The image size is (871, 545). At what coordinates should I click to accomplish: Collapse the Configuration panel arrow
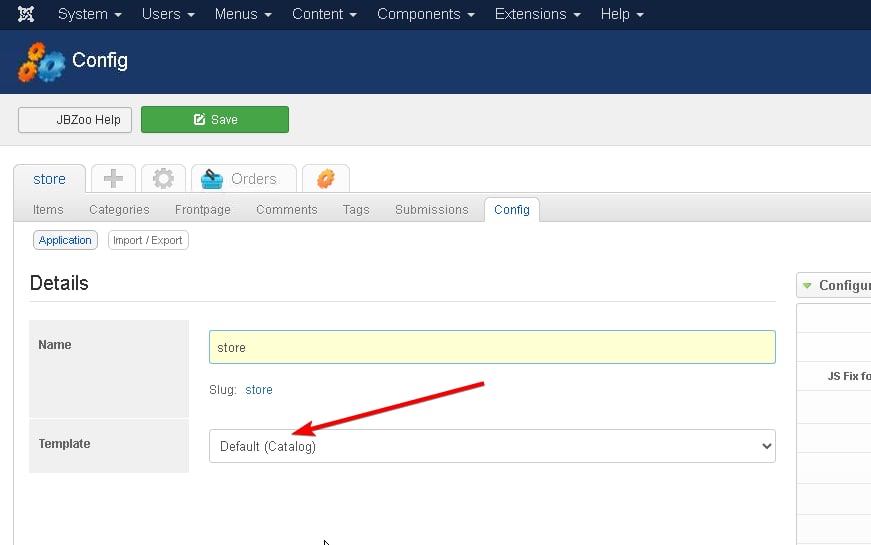(807, 285)
